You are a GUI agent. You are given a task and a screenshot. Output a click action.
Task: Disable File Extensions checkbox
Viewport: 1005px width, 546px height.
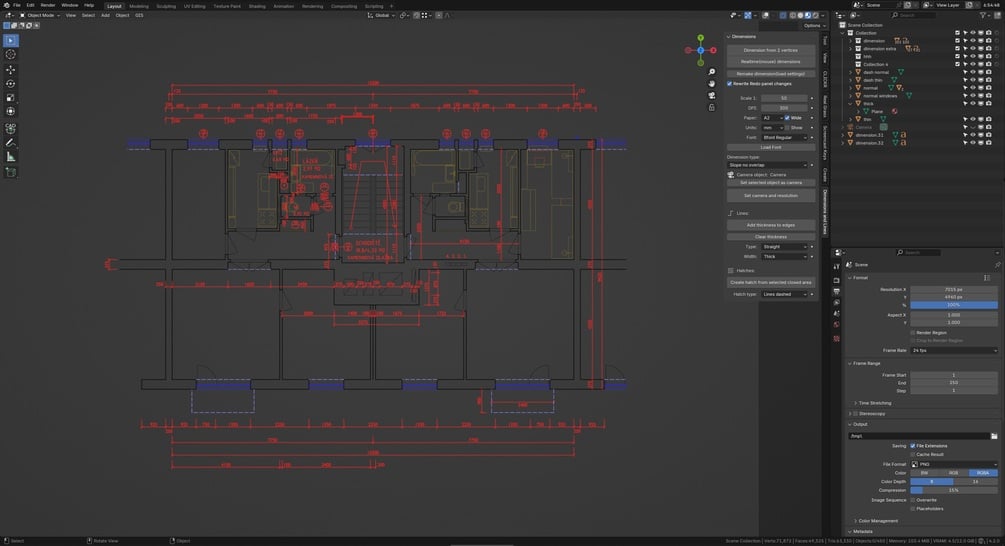[913, 445]
